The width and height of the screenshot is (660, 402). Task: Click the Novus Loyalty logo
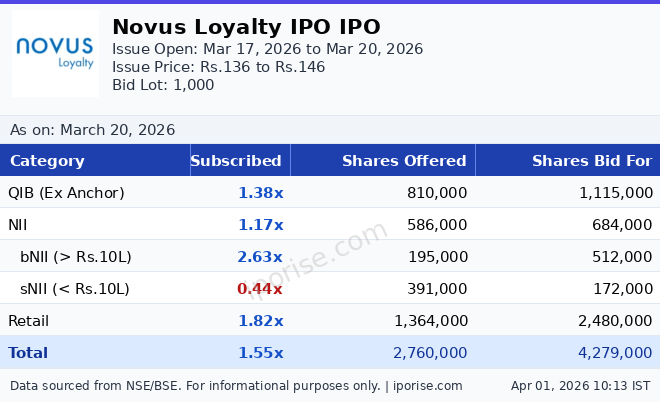pyautogui.click(x=55, y=53)
